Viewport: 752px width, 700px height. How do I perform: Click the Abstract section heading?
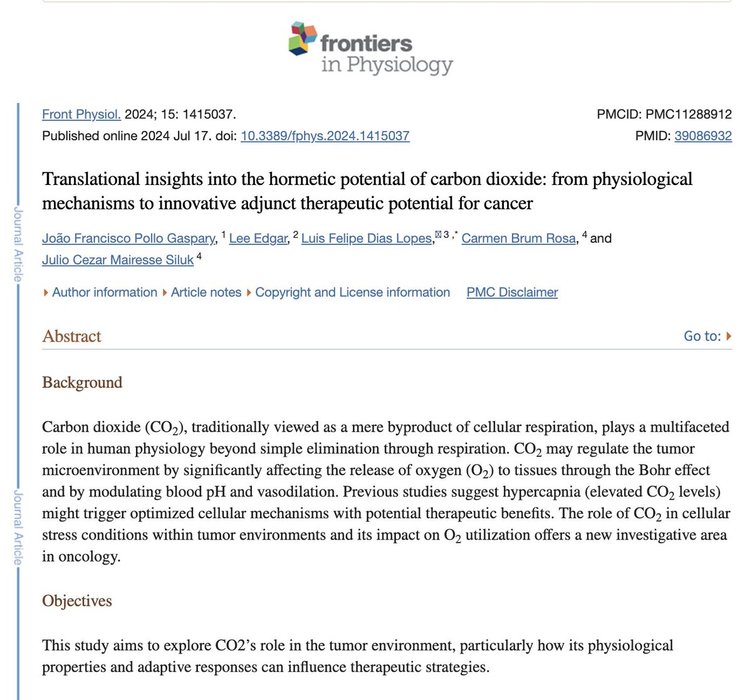point(72,336)
